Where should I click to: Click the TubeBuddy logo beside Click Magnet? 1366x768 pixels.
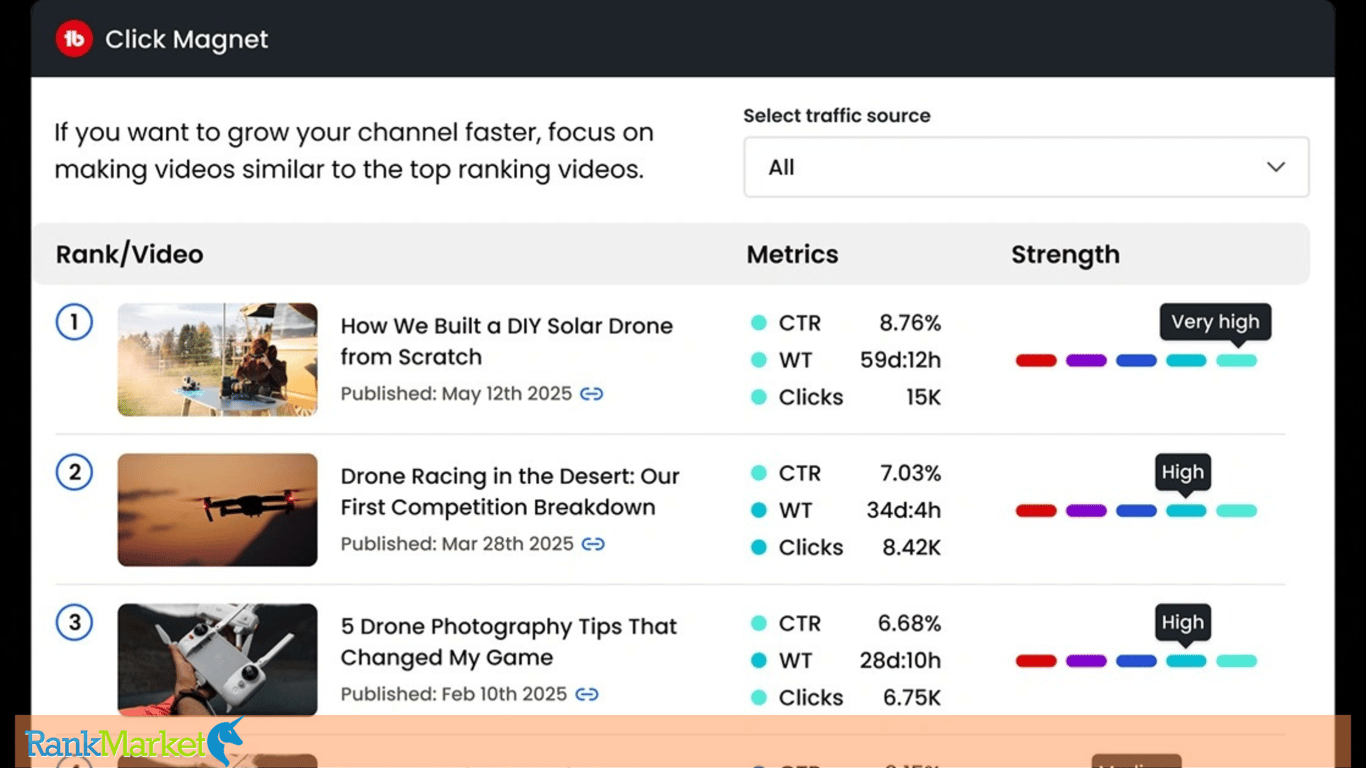coord(74,39)
